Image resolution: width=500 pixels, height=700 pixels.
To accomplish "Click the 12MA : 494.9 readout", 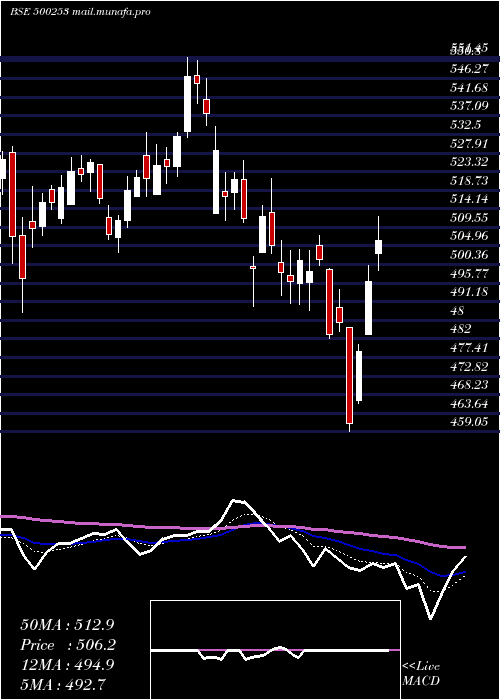I will (67, 665).
